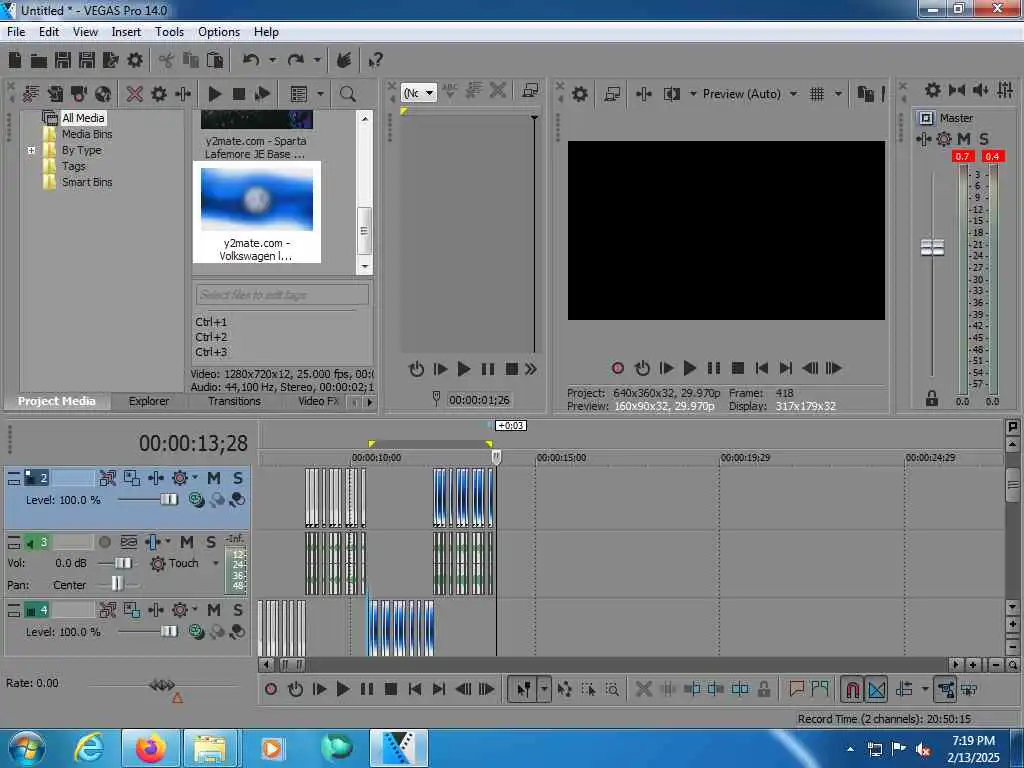Screen dimensions: 1024x768
Task: Open Project Properties gear in main toolbar
Action: pos(135,61)
